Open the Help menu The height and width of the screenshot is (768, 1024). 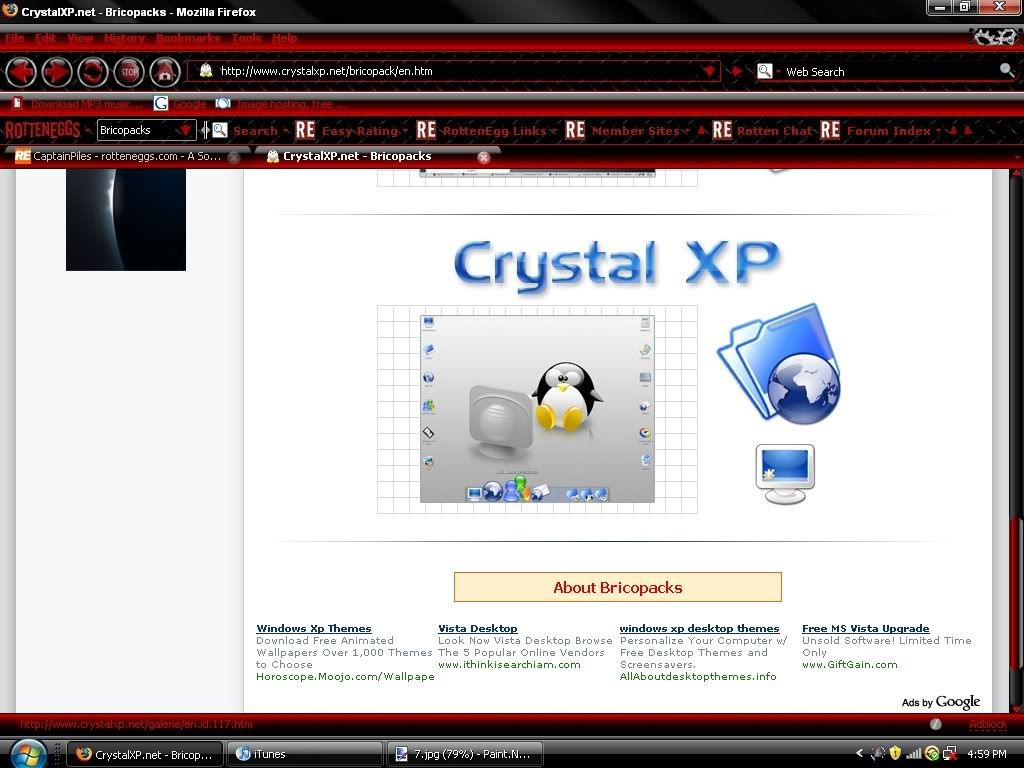284,38
